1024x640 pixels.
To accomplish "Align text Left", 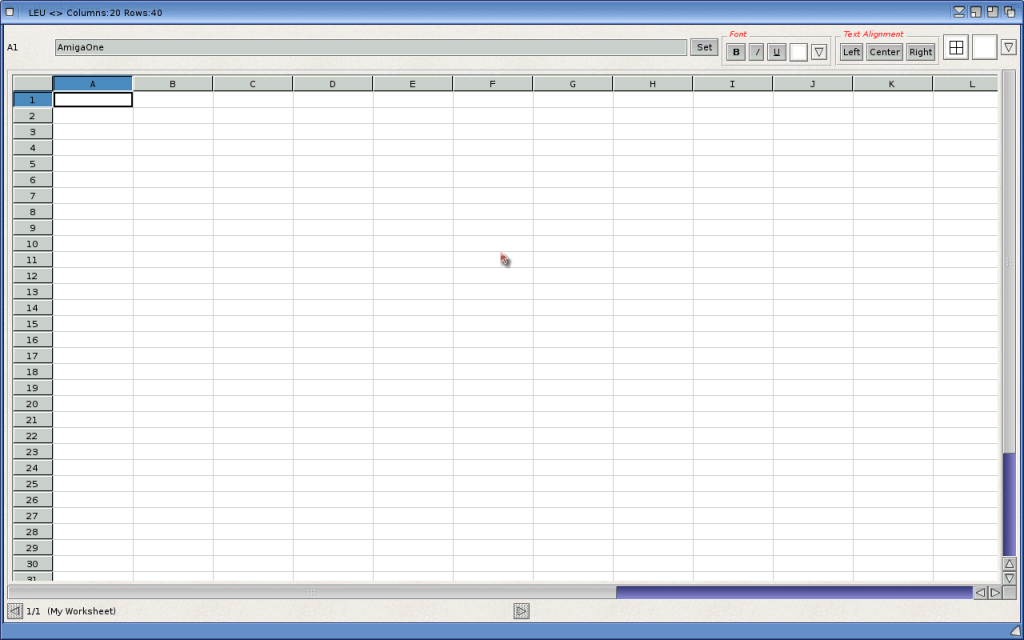I will tap(851, 52).
